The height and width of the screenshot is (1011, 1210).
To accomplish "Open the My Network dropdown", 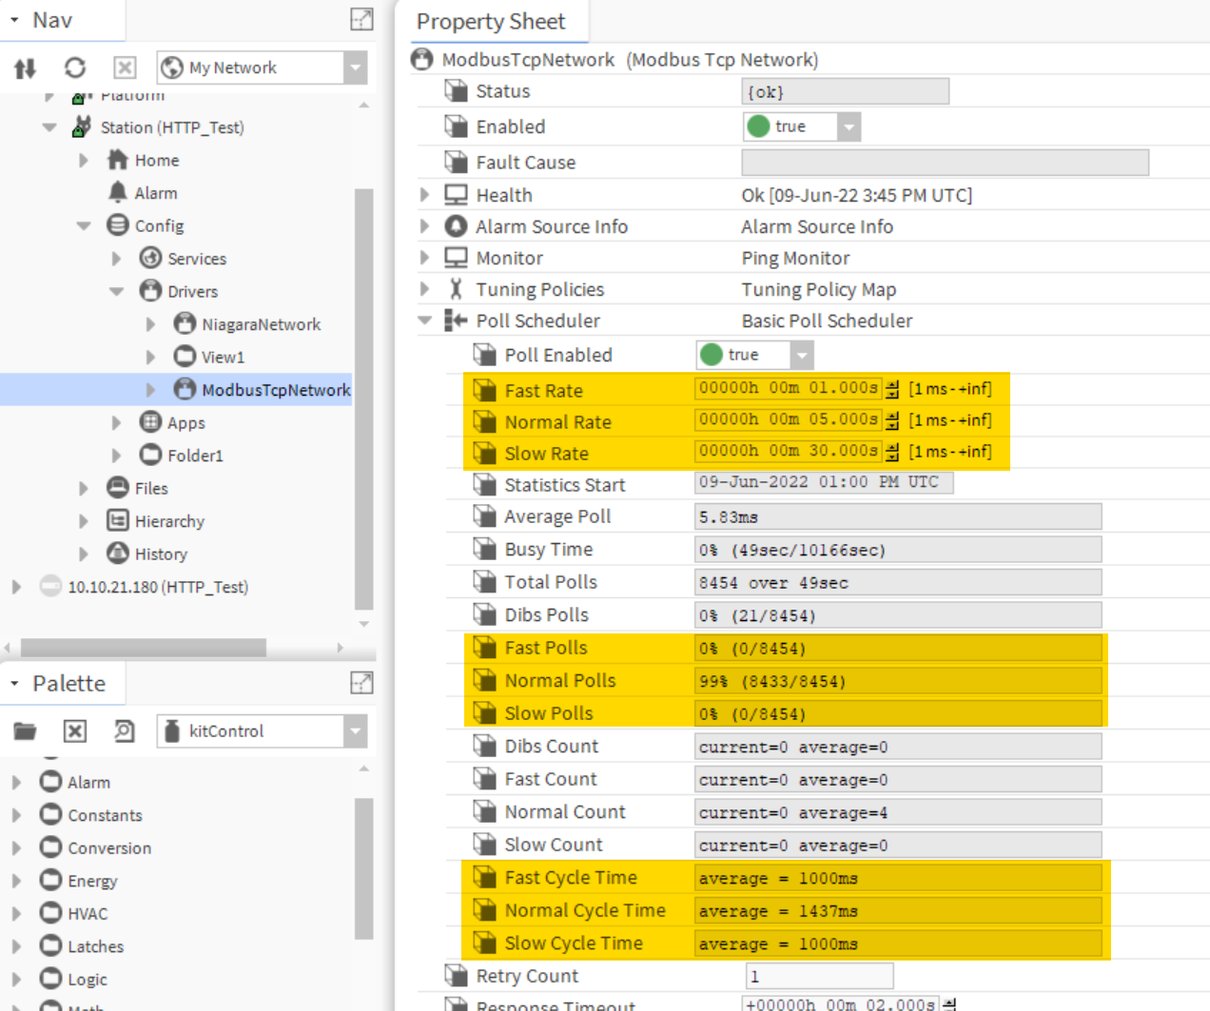I will (355, 67).
